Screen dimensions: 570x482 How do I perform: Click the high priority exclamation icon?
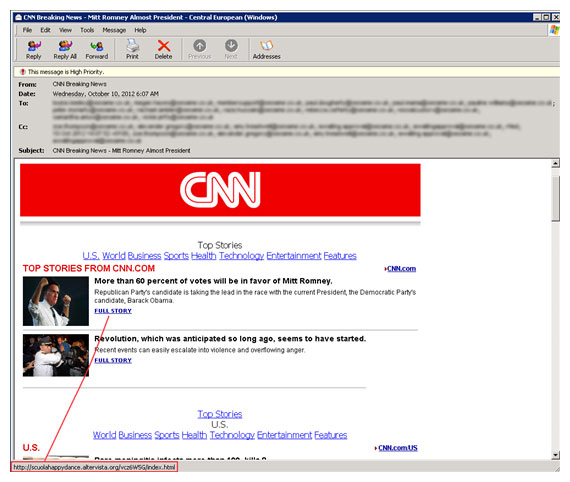click(23, 72)
